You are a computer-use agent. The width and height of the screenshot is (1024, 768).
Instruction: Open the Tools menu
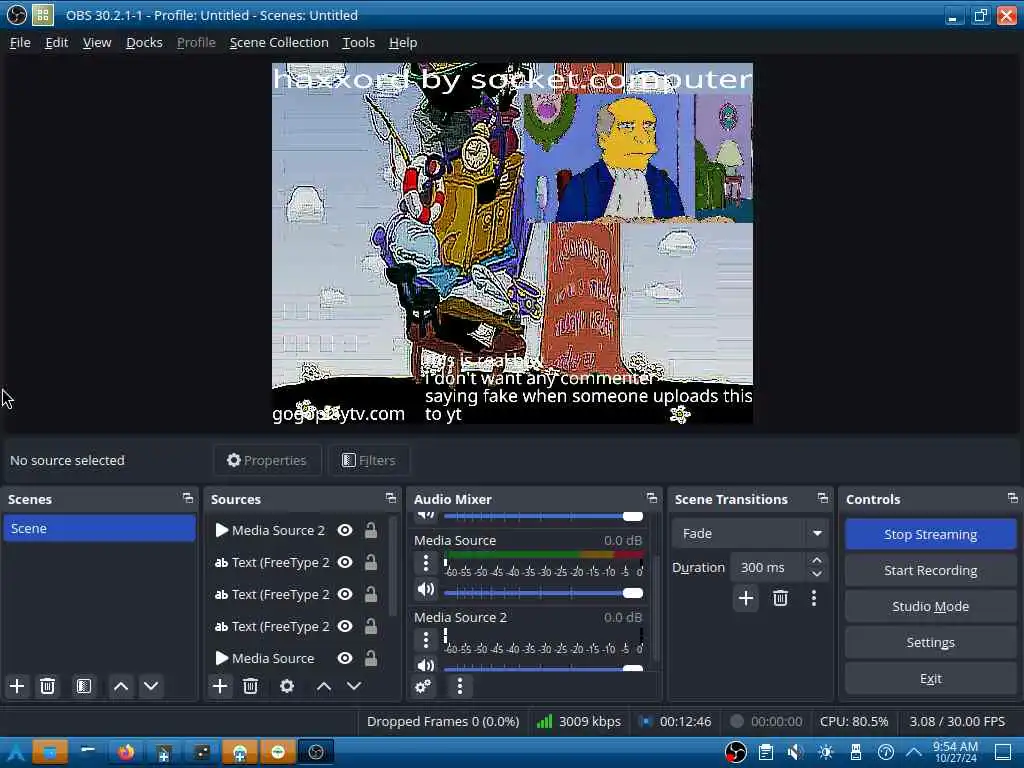pyautogui.click(x=359, y=42)
